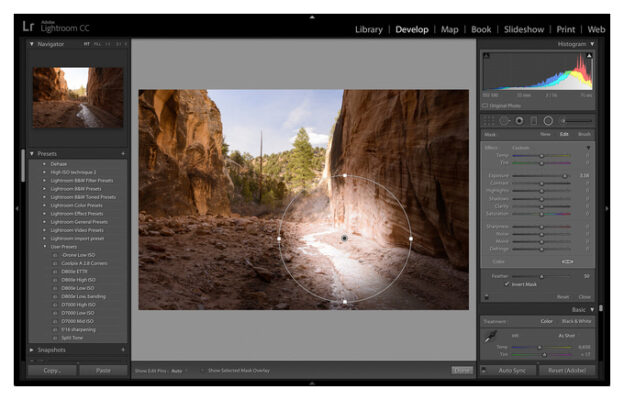This screenshot has height=400, width=624.
Task: Switch to the Develop module
Action: (x=412, y=29)
